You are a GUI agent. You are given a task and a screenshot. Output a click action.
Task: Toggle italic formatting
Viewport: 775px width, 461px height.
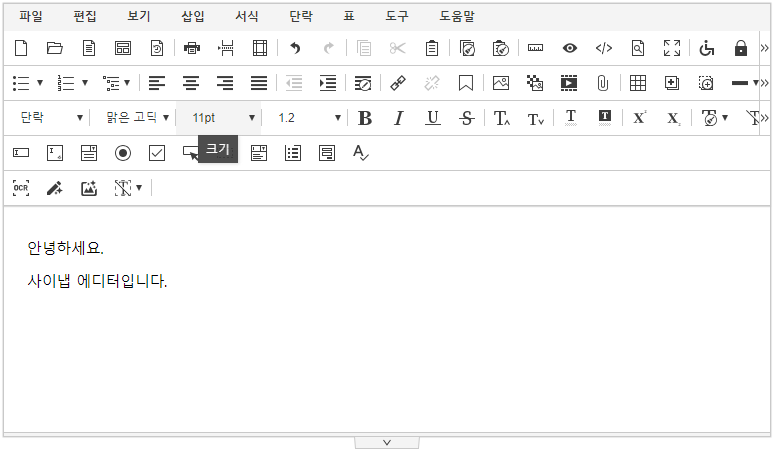tap(398, 118)
